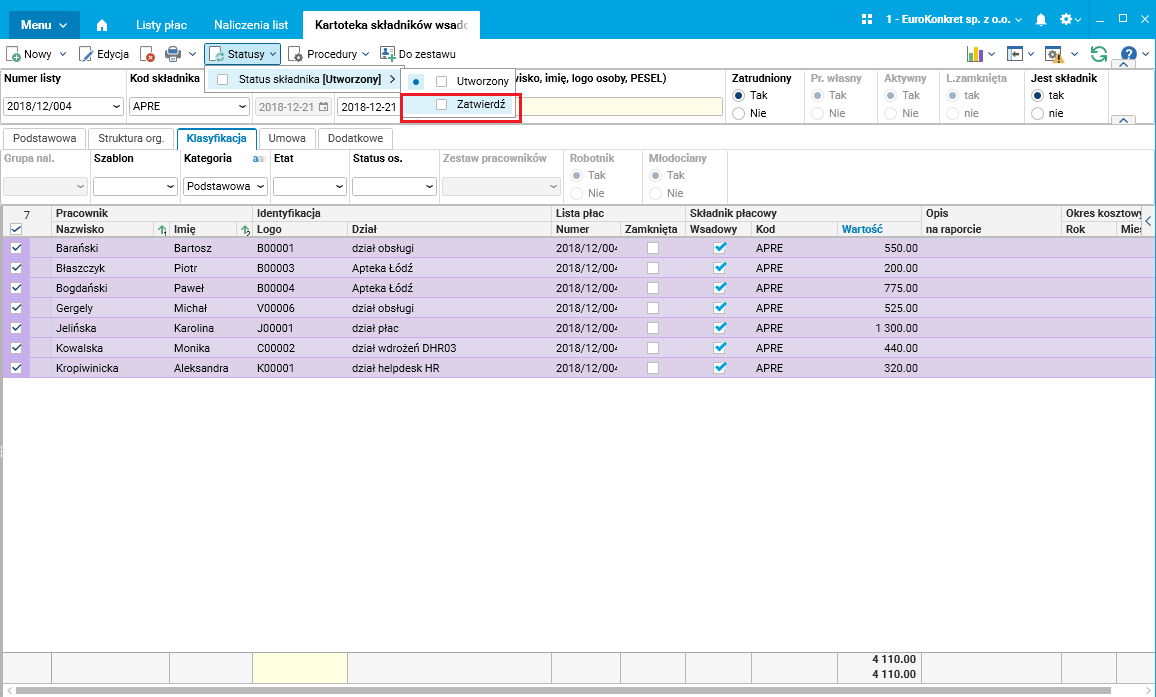The height and width of the screenshot is (697, 1156).
Task: Sort by the Wartość column header
Action: click(861, 229)
